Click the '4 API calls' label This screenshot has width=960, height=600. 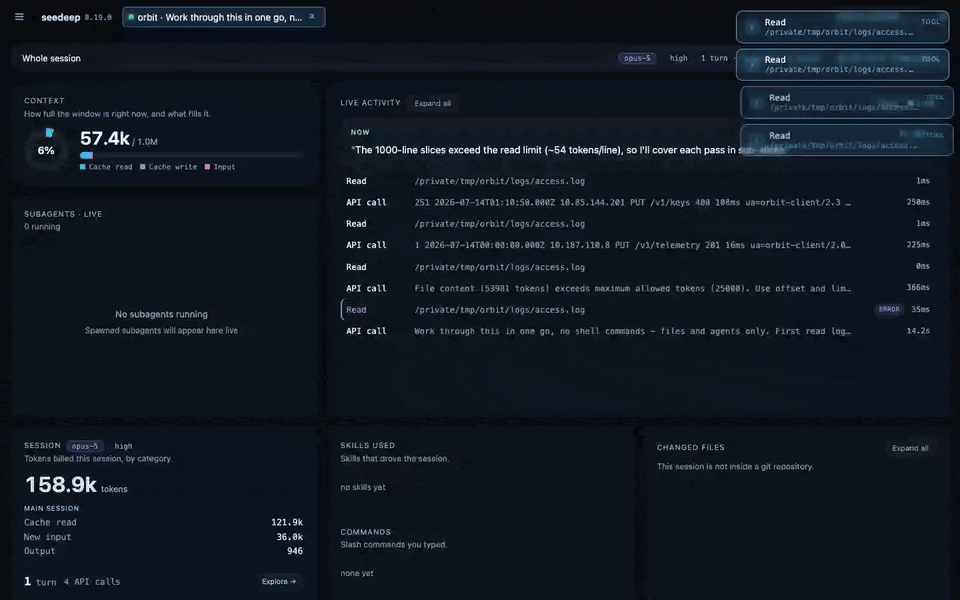[92, 582]
